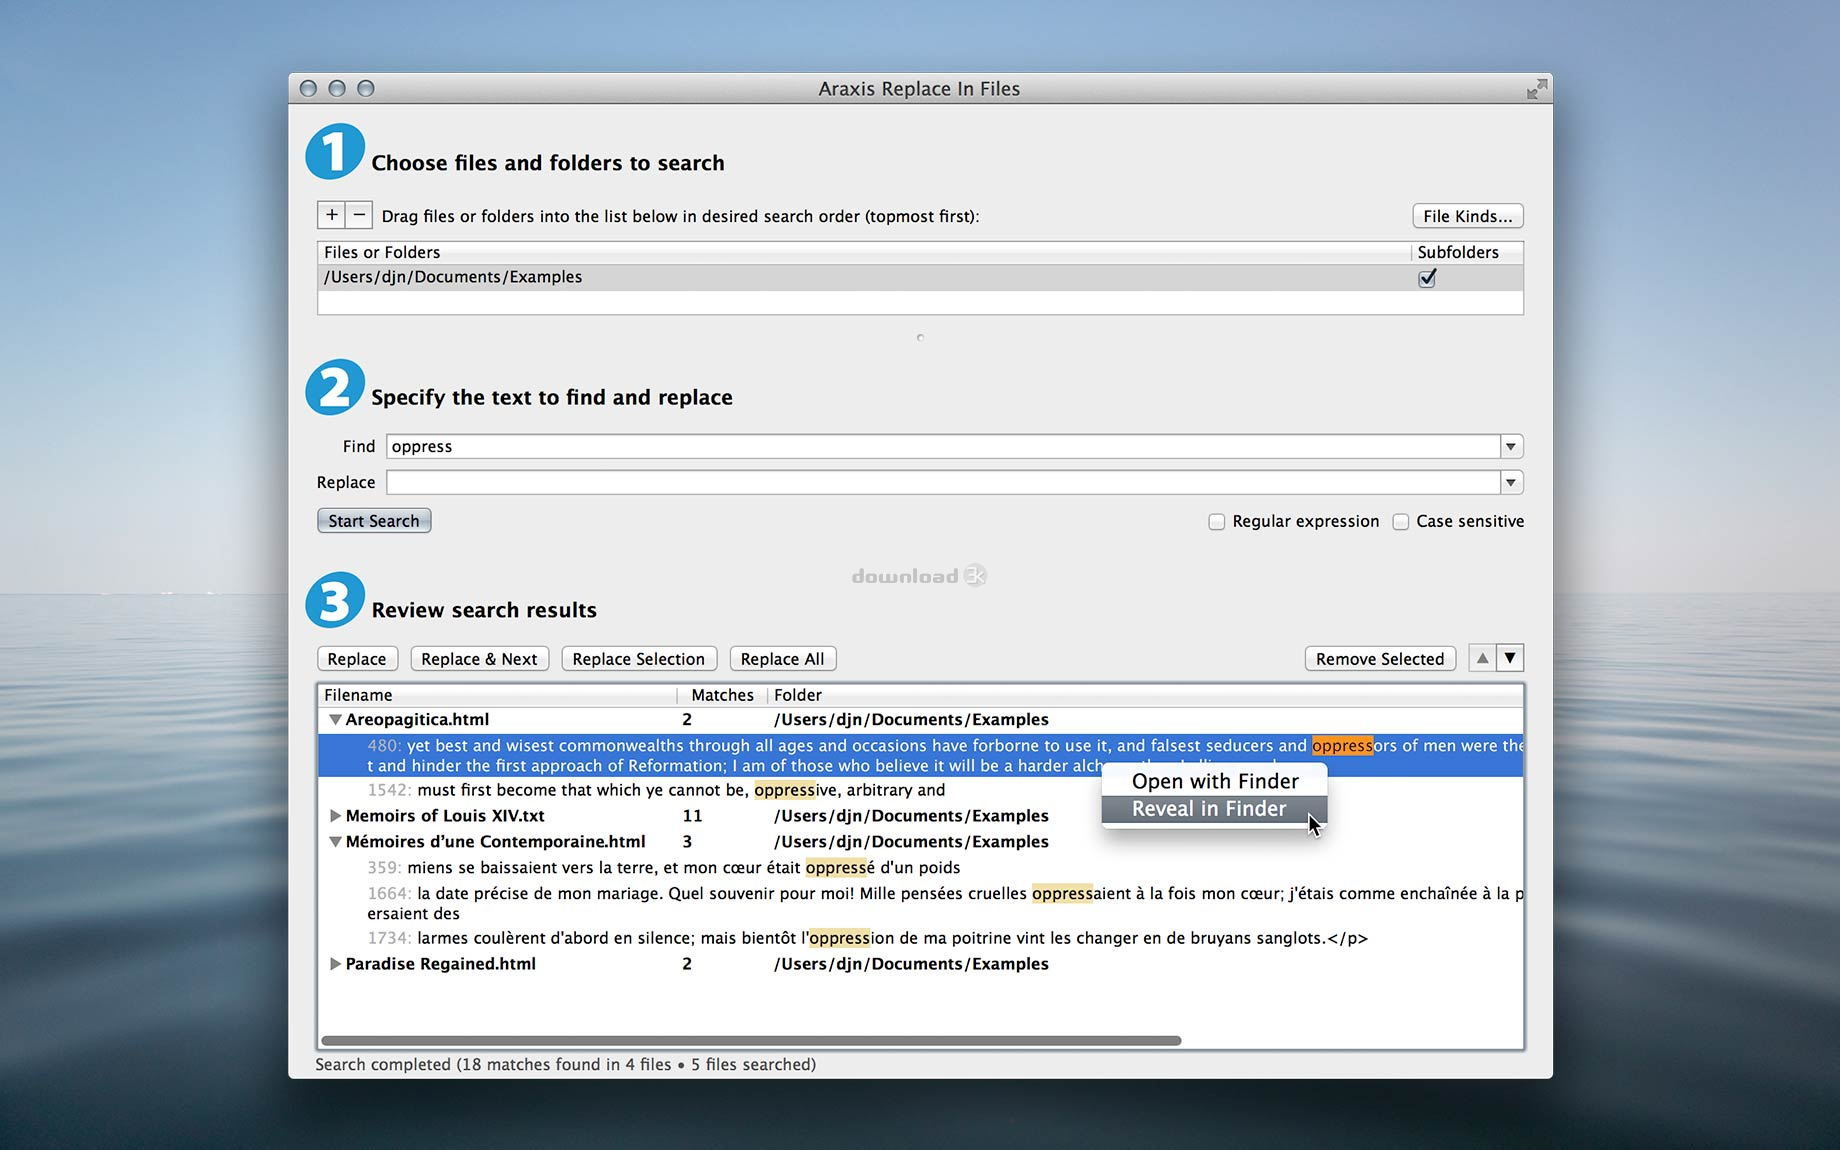Open the Replace field history dropdown
Viewport: 1840px width, 1150px height.
tap(1511, 482)
